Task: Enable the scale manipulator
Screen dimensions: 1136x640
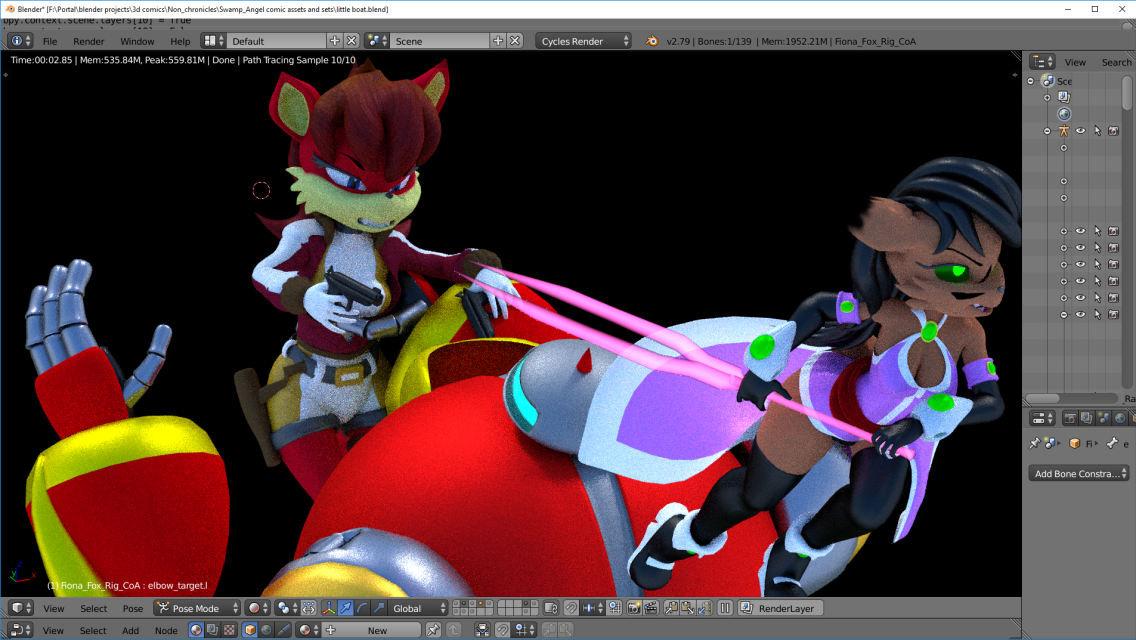Action: (x=379, y=608)
